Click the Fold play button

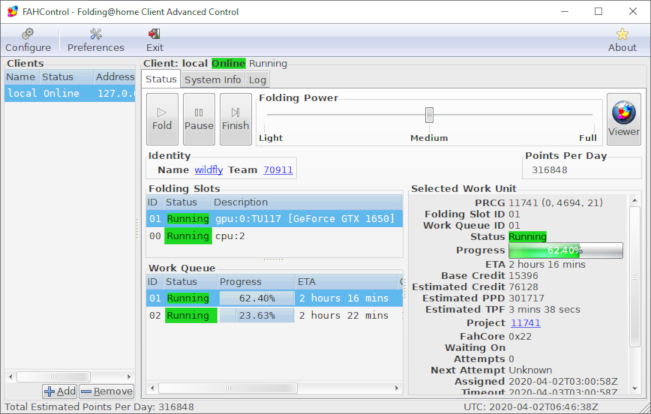tap(162, 119)
